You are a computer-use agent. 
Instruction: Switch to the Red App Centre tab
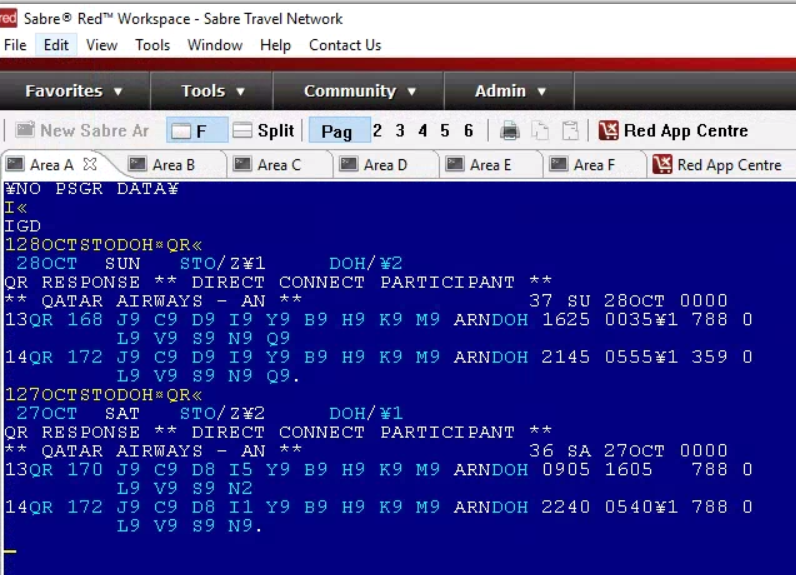[718, 165]
